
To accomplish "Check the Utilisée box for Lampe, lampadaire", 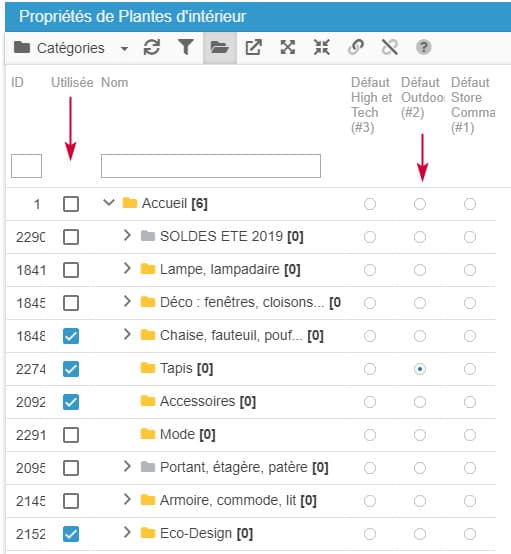I will pos(71,270).
